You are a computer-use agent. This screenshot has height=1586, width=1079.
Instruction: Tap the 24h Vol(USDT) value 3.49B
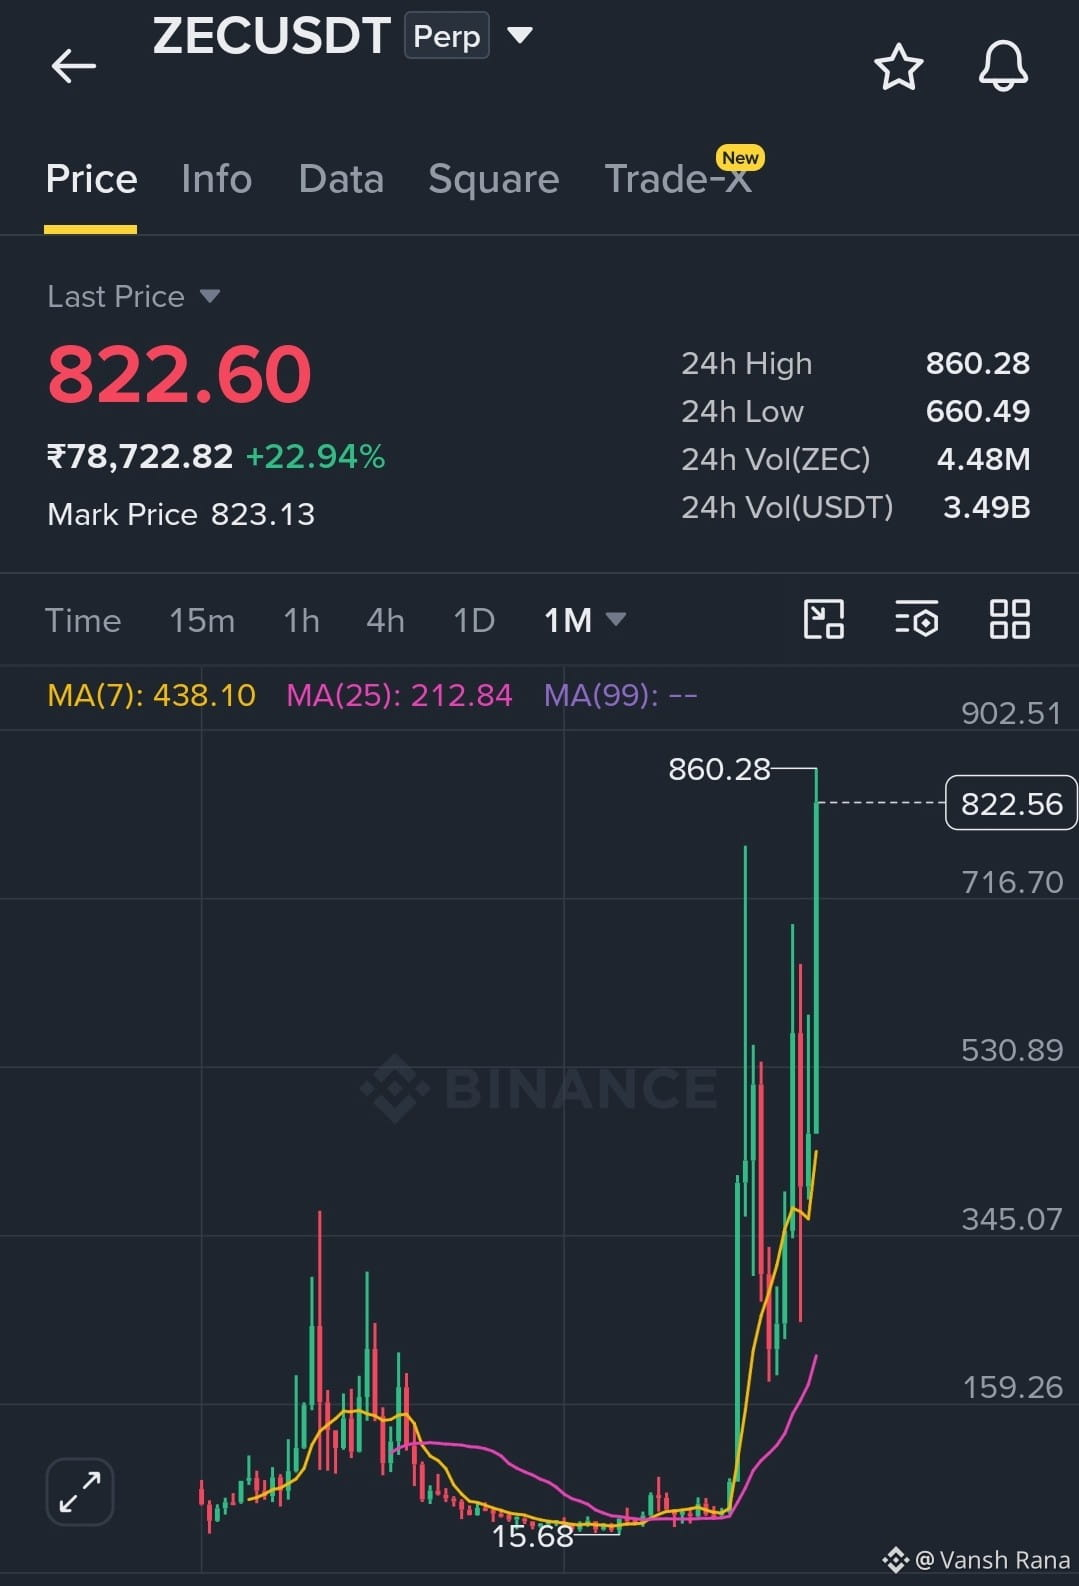(986, 507)
